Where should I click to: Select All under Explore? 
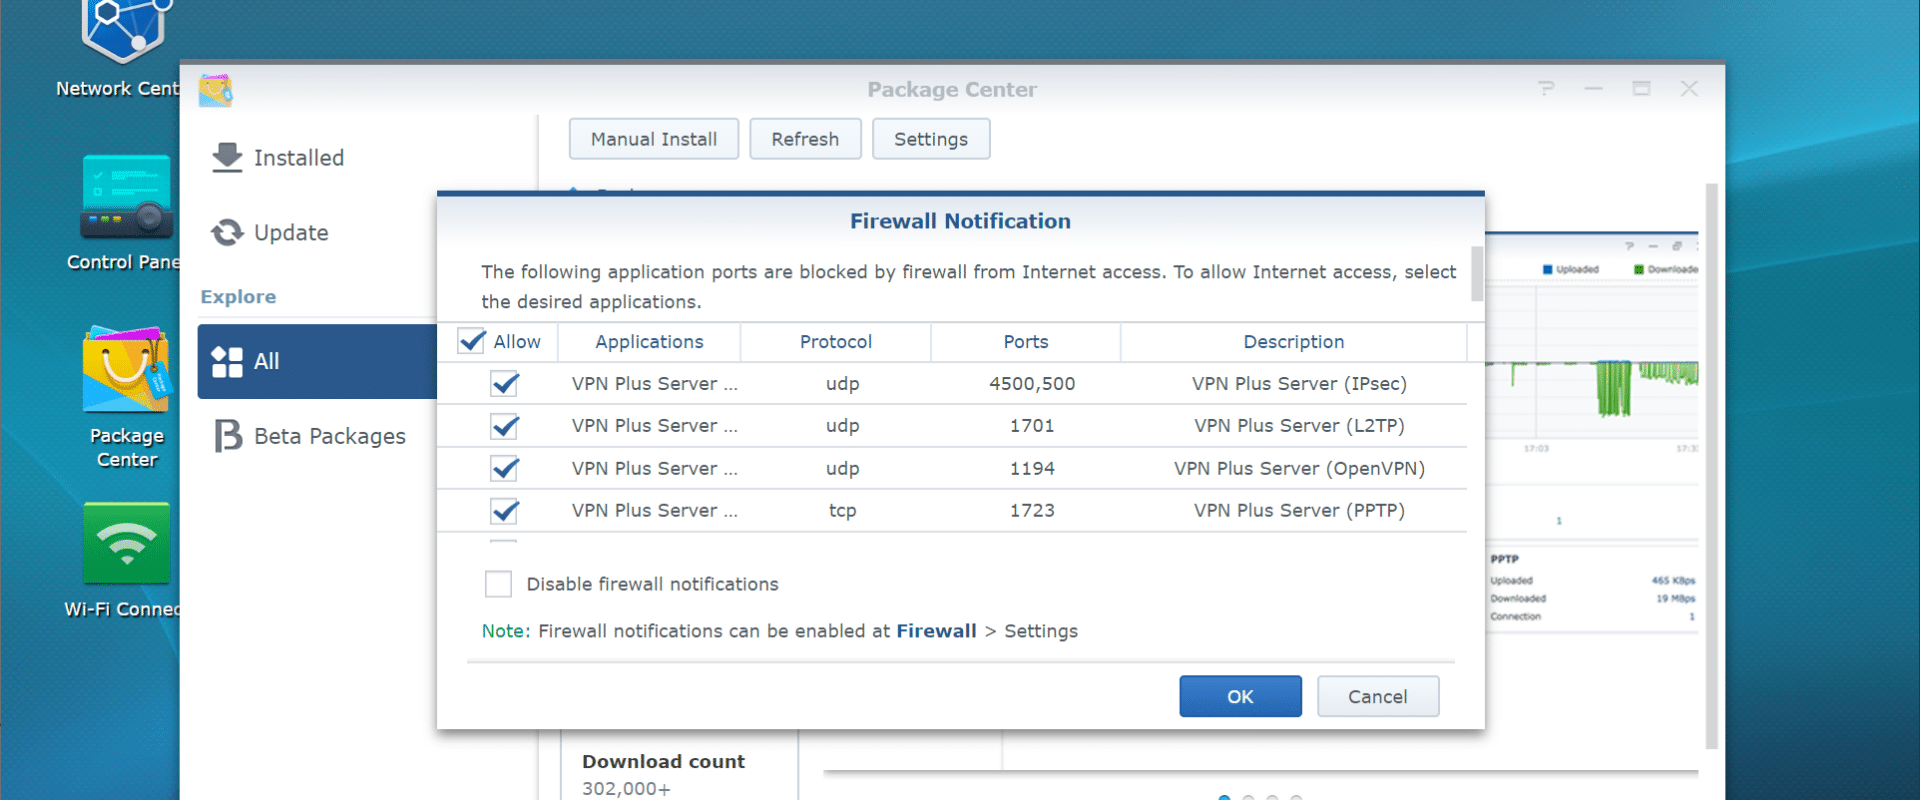(318, 361)
